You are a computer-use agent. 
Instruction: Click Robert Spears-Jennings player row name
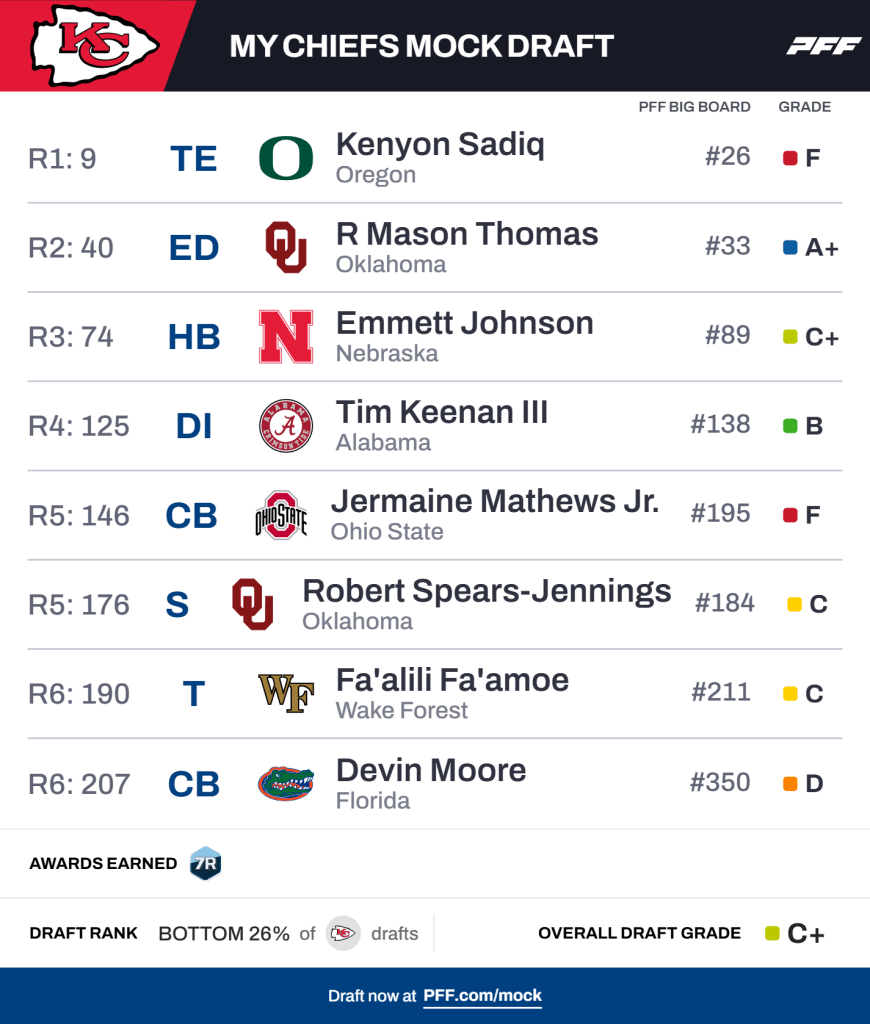486,591
